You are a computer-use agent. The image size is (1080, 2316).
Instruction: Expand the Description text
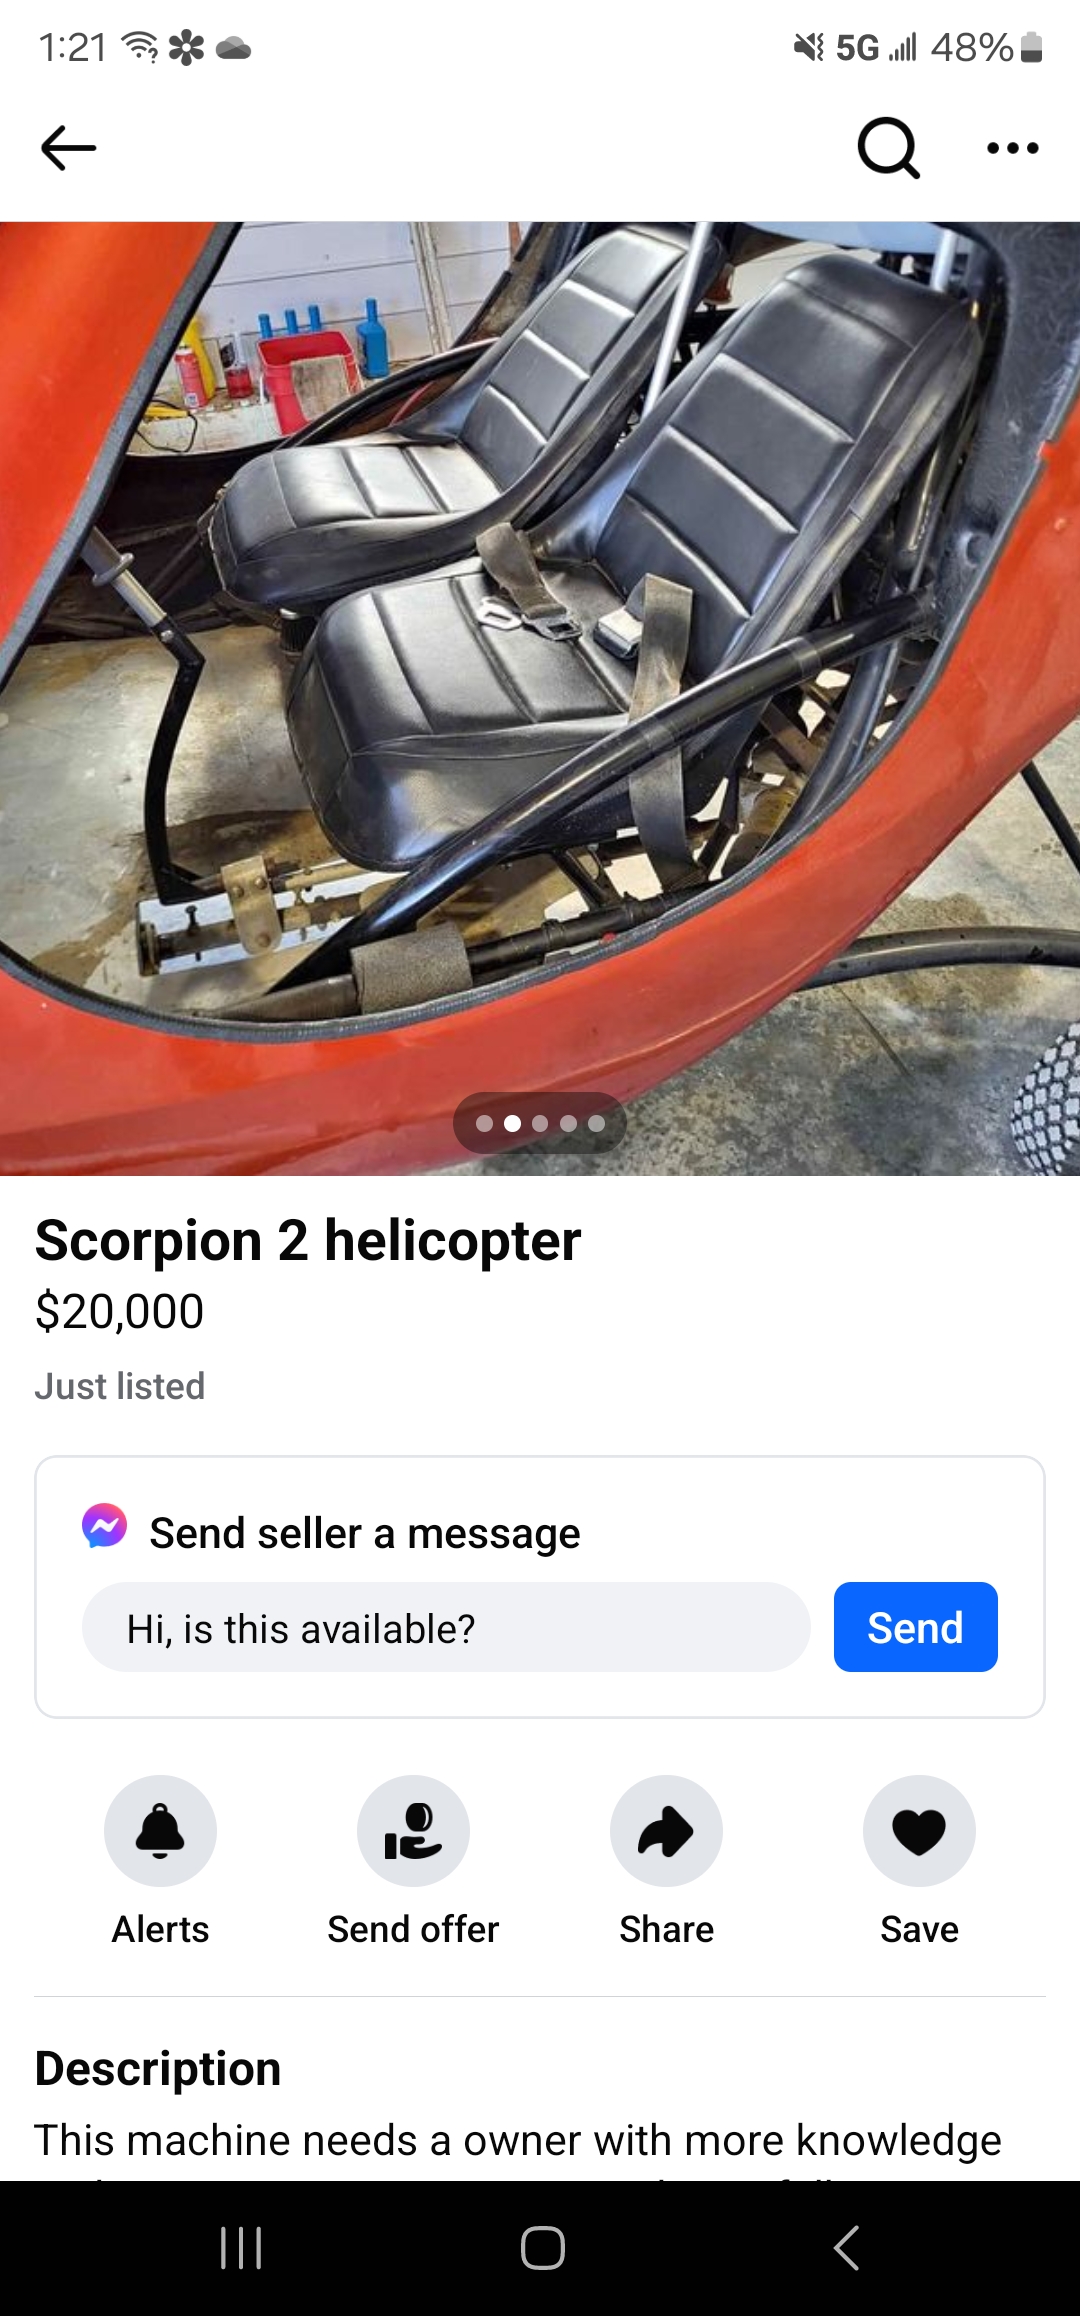coord(518,2140)
